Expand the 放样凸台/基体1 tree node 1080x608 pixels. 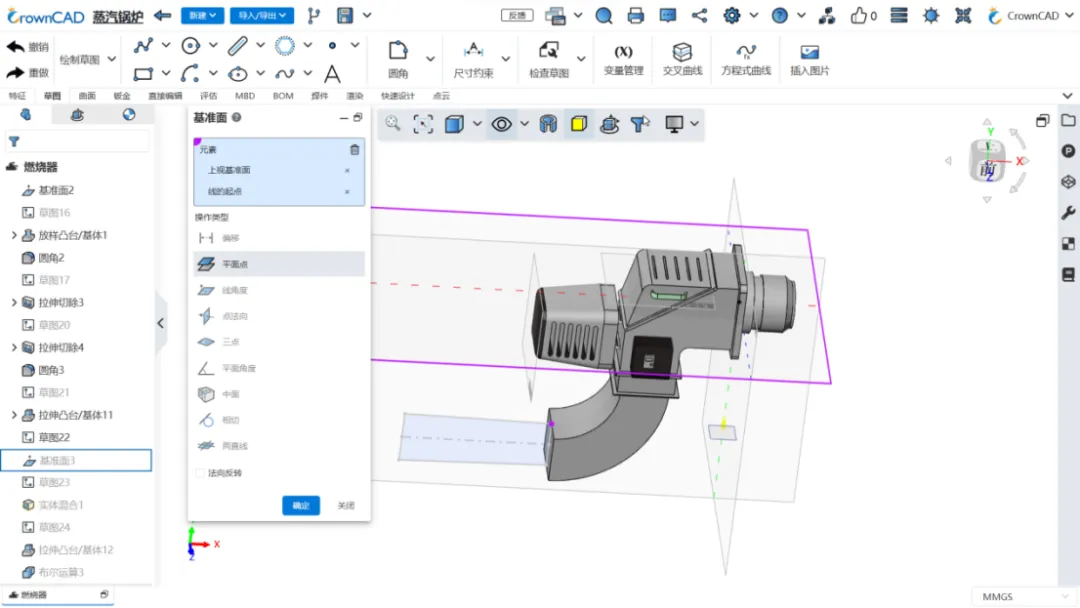click(14, 235)
